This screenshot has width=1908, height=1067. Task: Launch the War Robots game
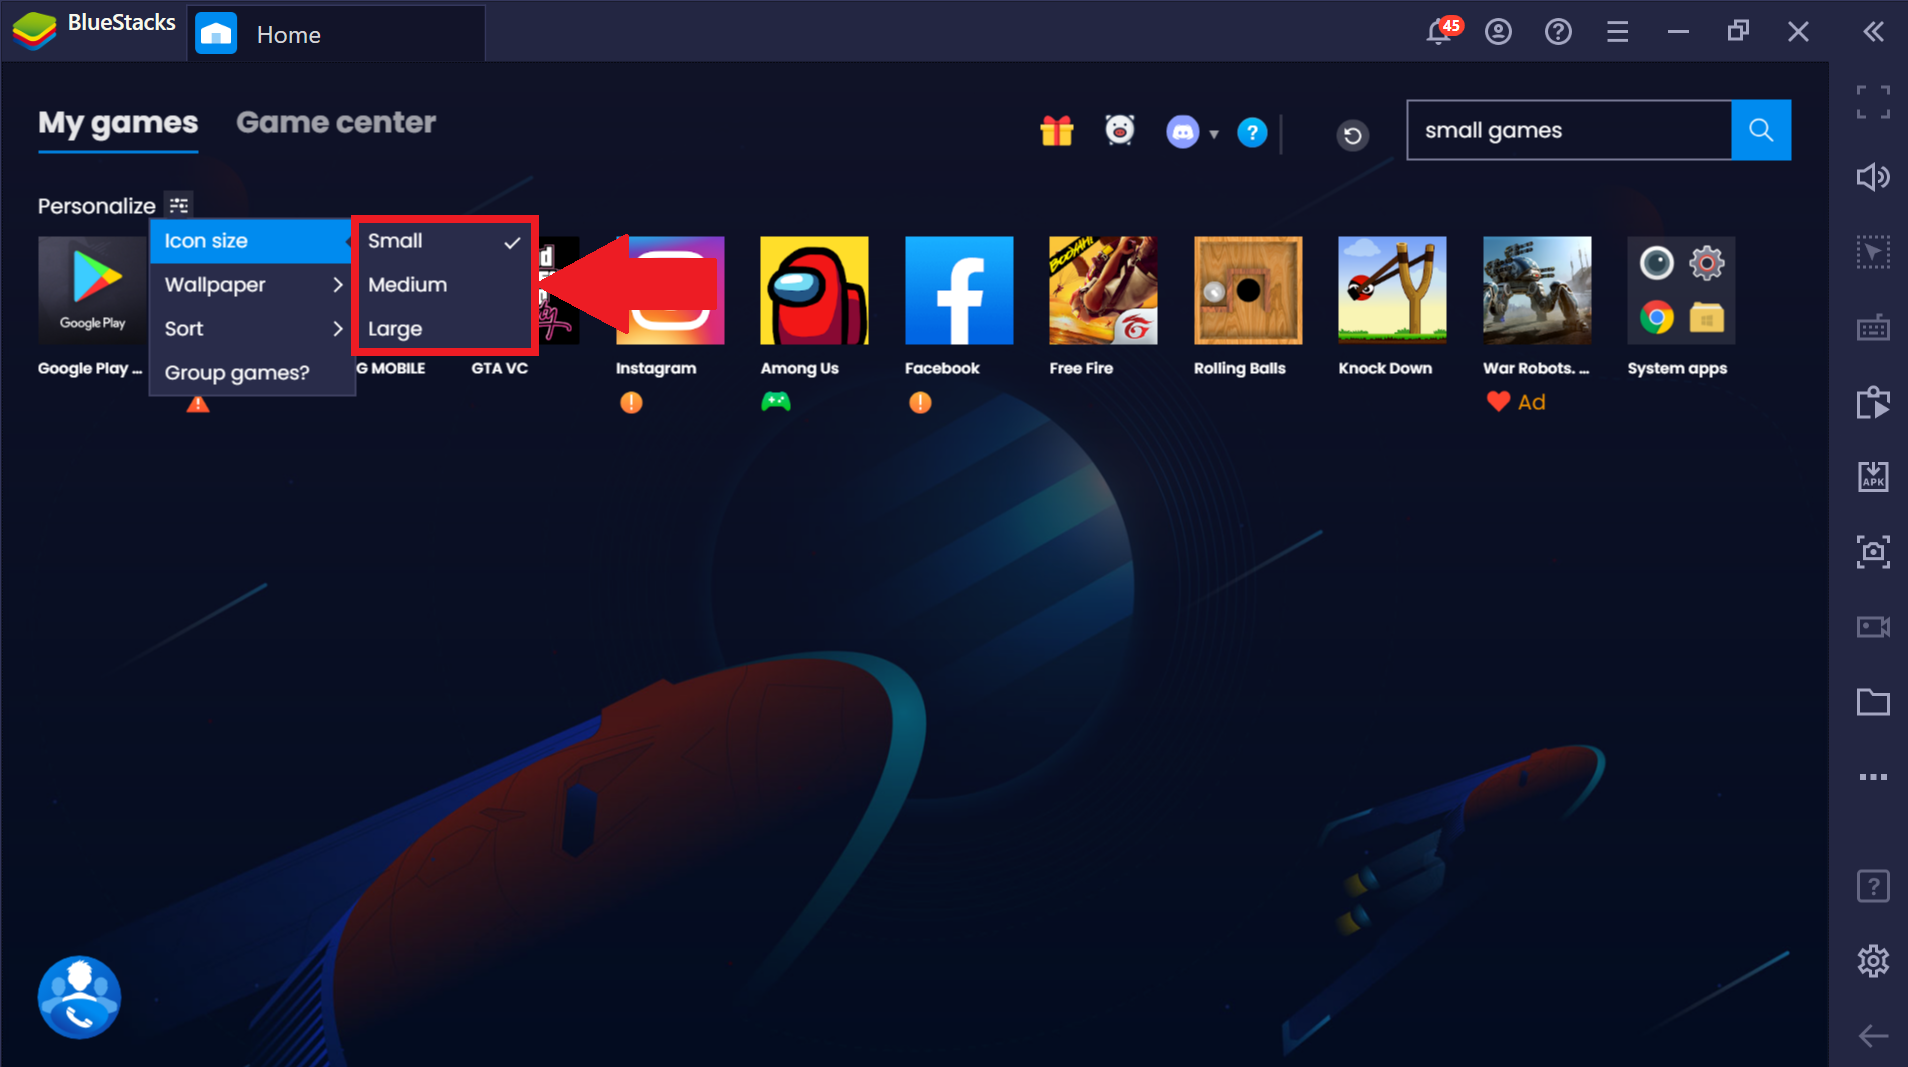click(x=1537, y=291)
